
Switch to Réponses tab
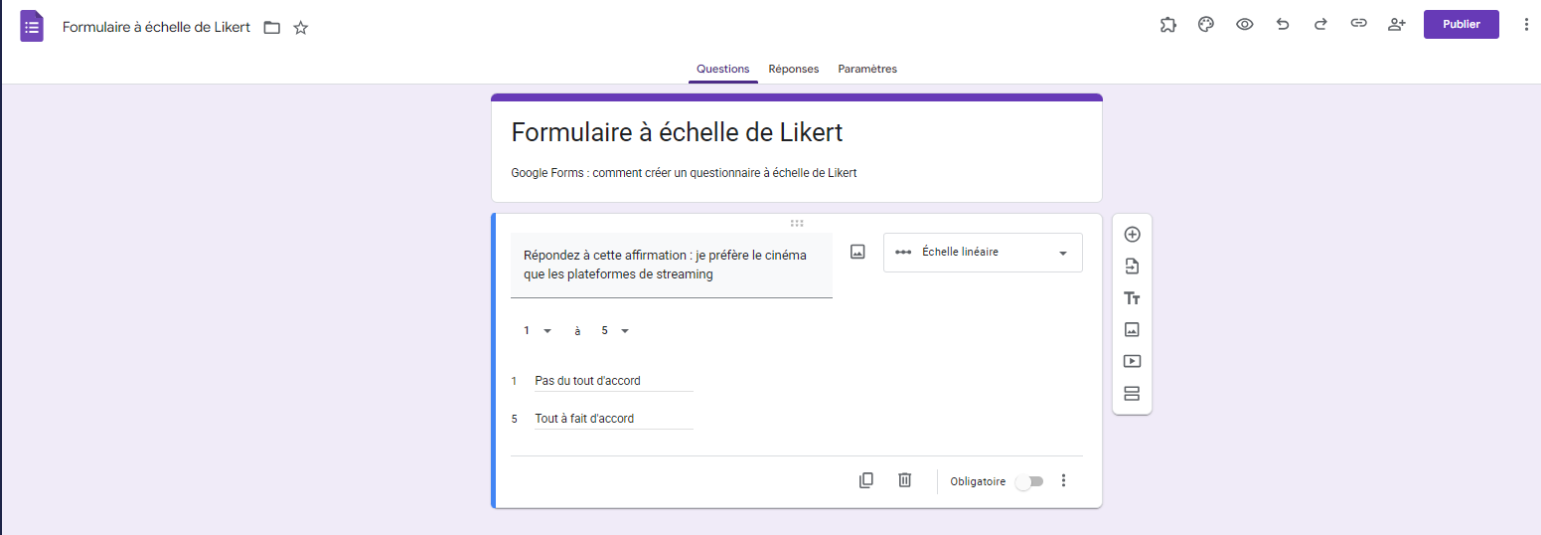(x=793, y=69)
